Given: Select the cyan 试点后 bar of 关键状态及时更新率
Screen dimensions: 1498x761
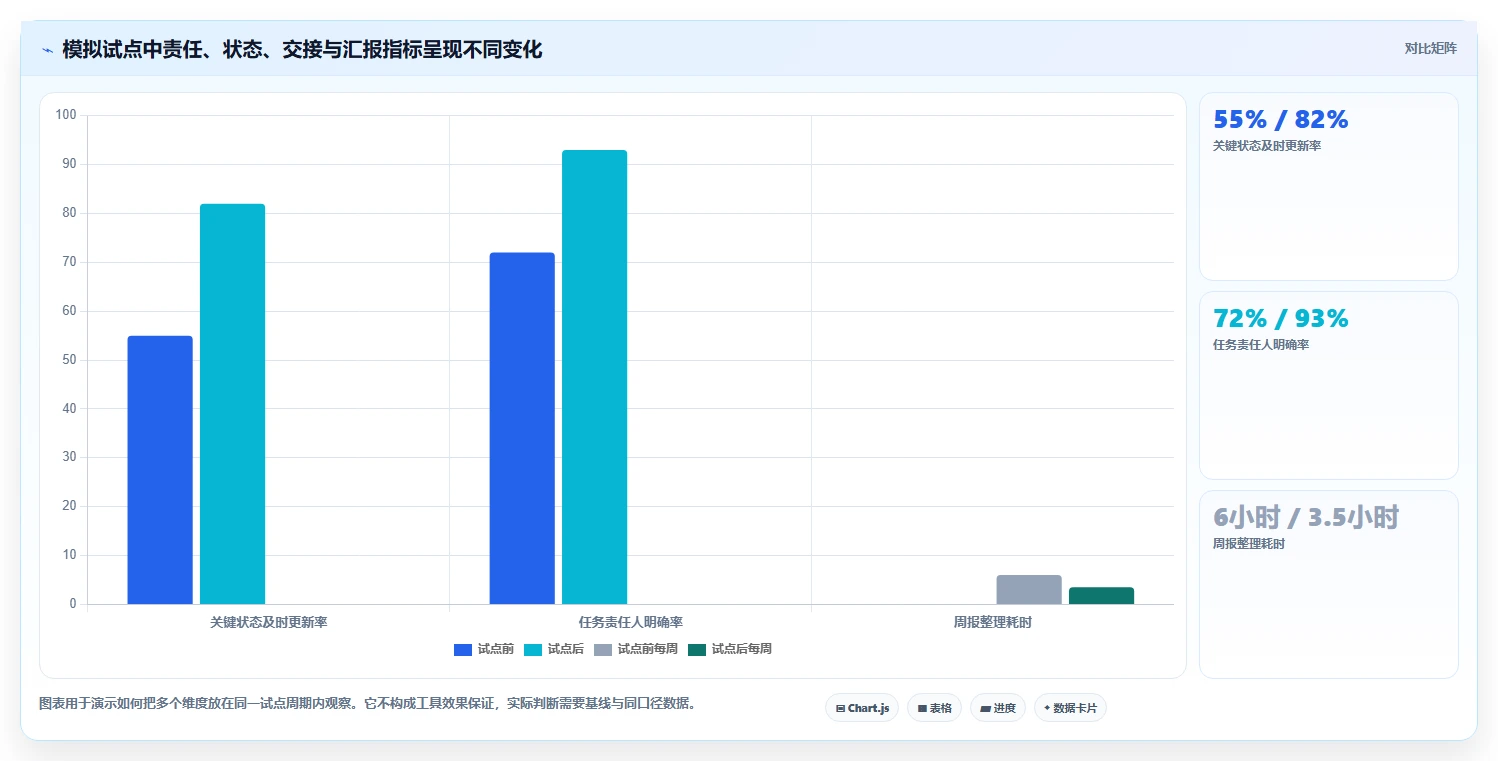Looking at the screenshot, I should coord(232,404).
